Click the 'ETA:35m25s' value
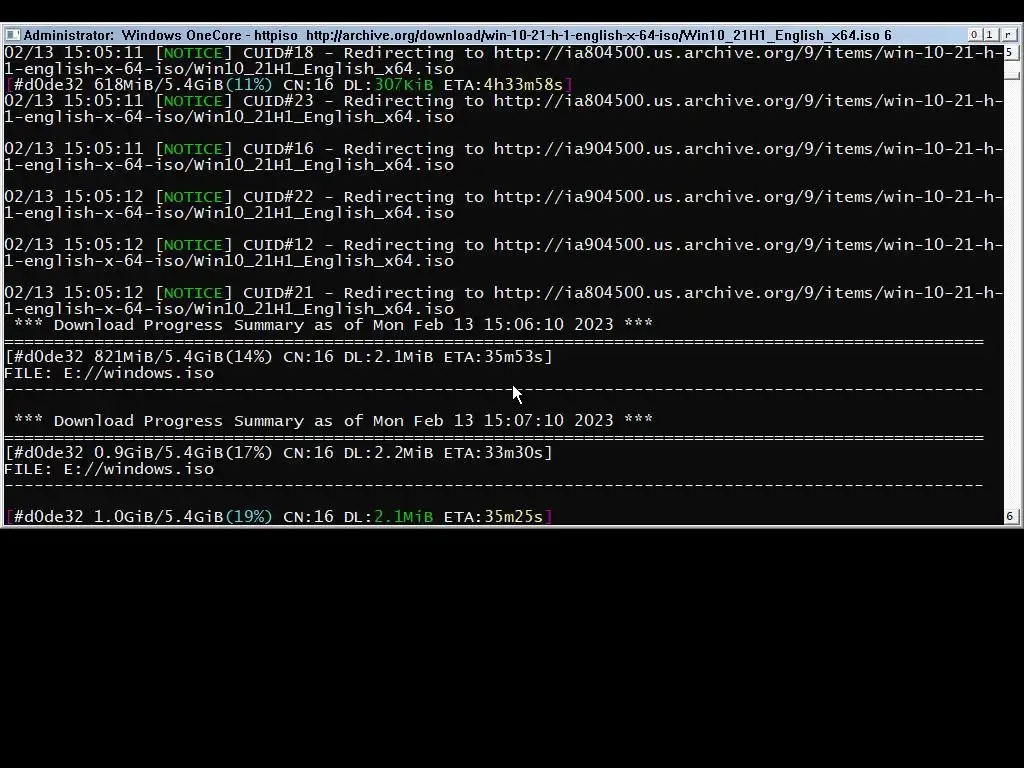Image resolution: width=1024 pixels, height=768 pixels. [493, 517]
